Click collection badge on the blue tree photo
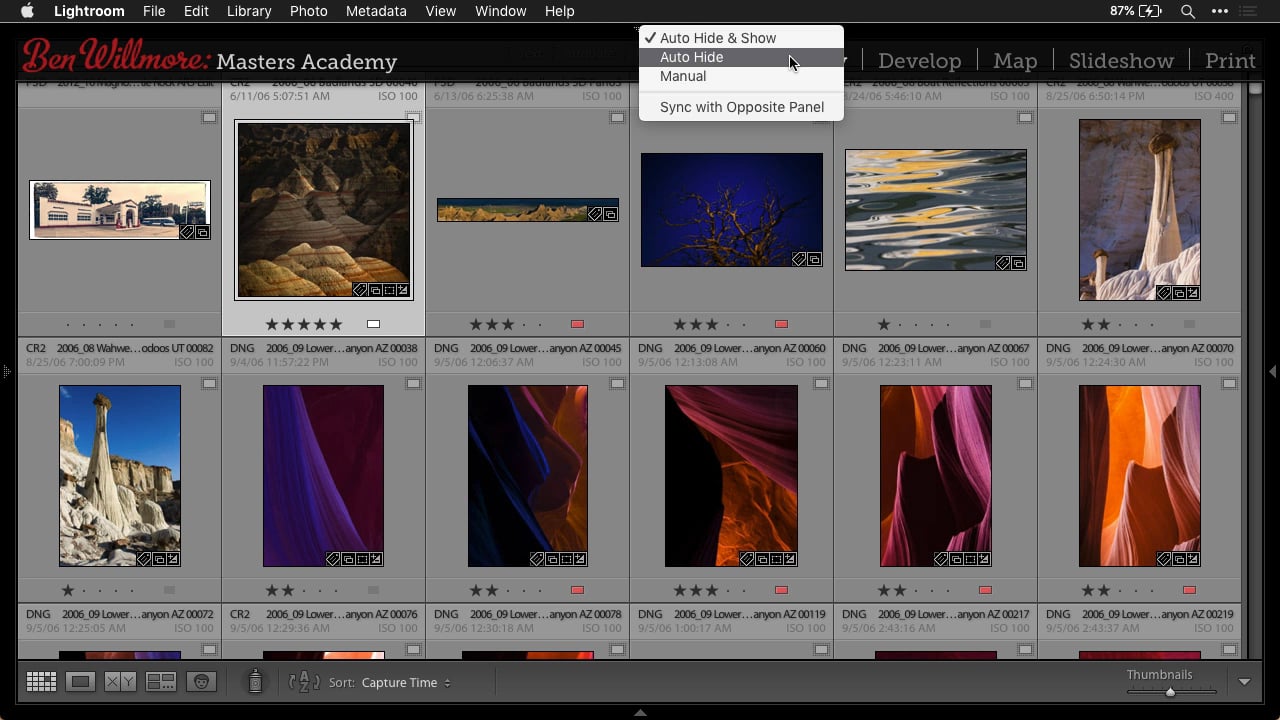Screen dimensions: 1280x720 click(x=813, y=259)
